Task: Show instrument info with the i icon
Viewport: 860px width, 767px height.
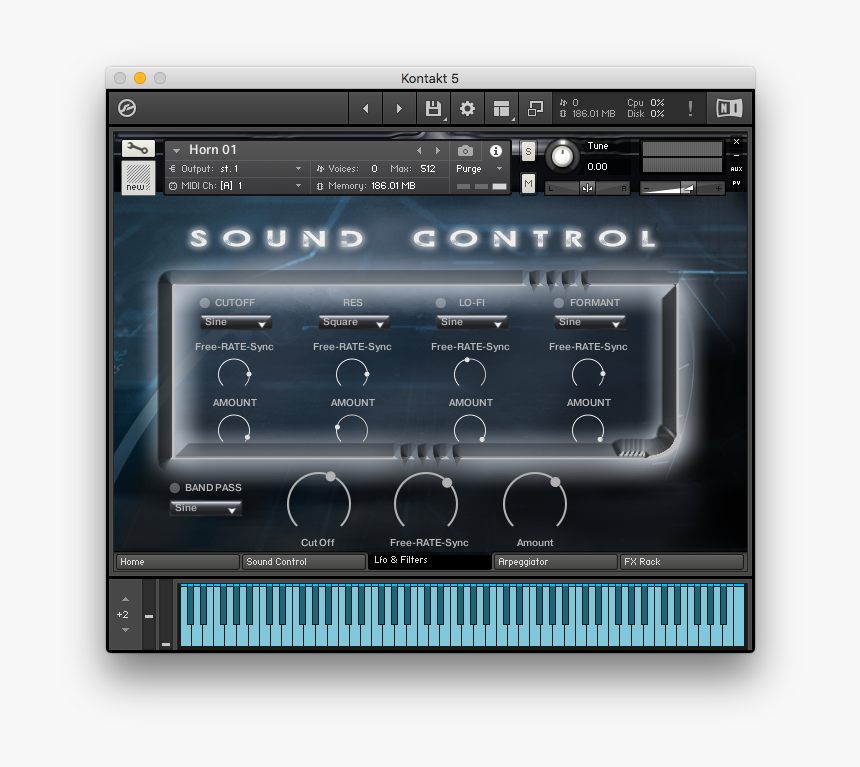Action: point(495,150)
